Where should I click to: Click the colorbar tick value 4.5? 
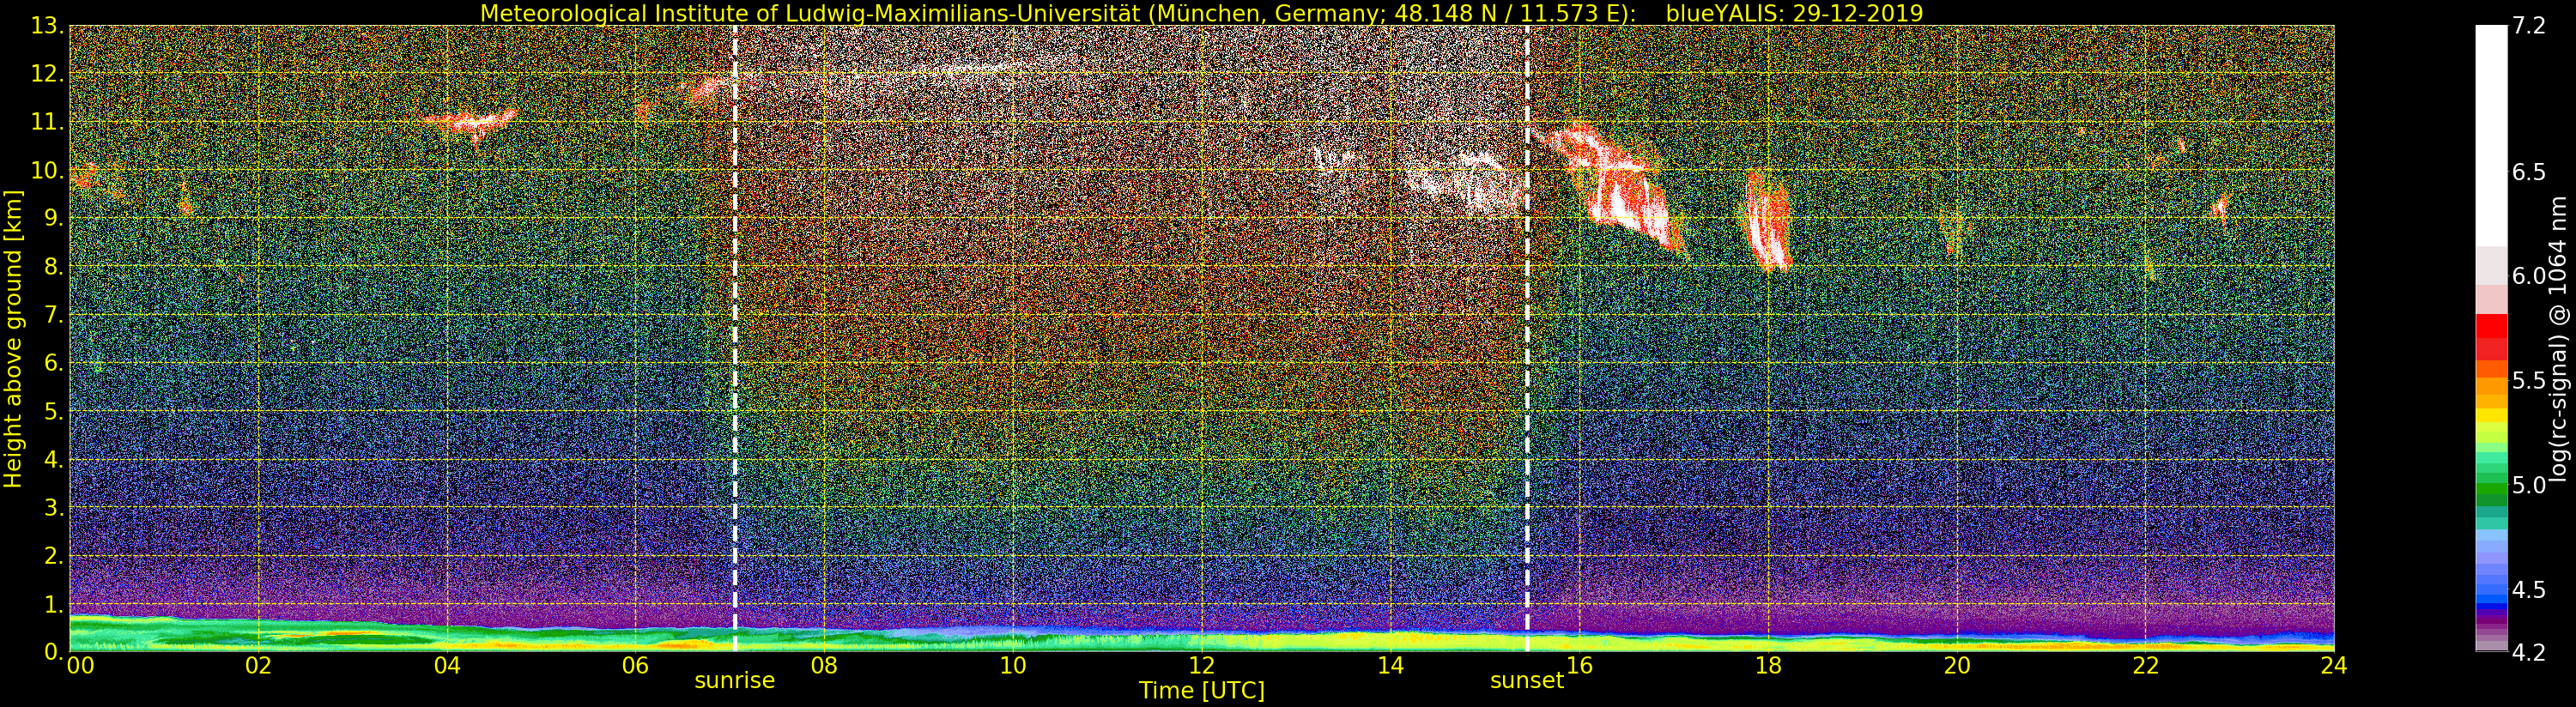point(2530,590)
